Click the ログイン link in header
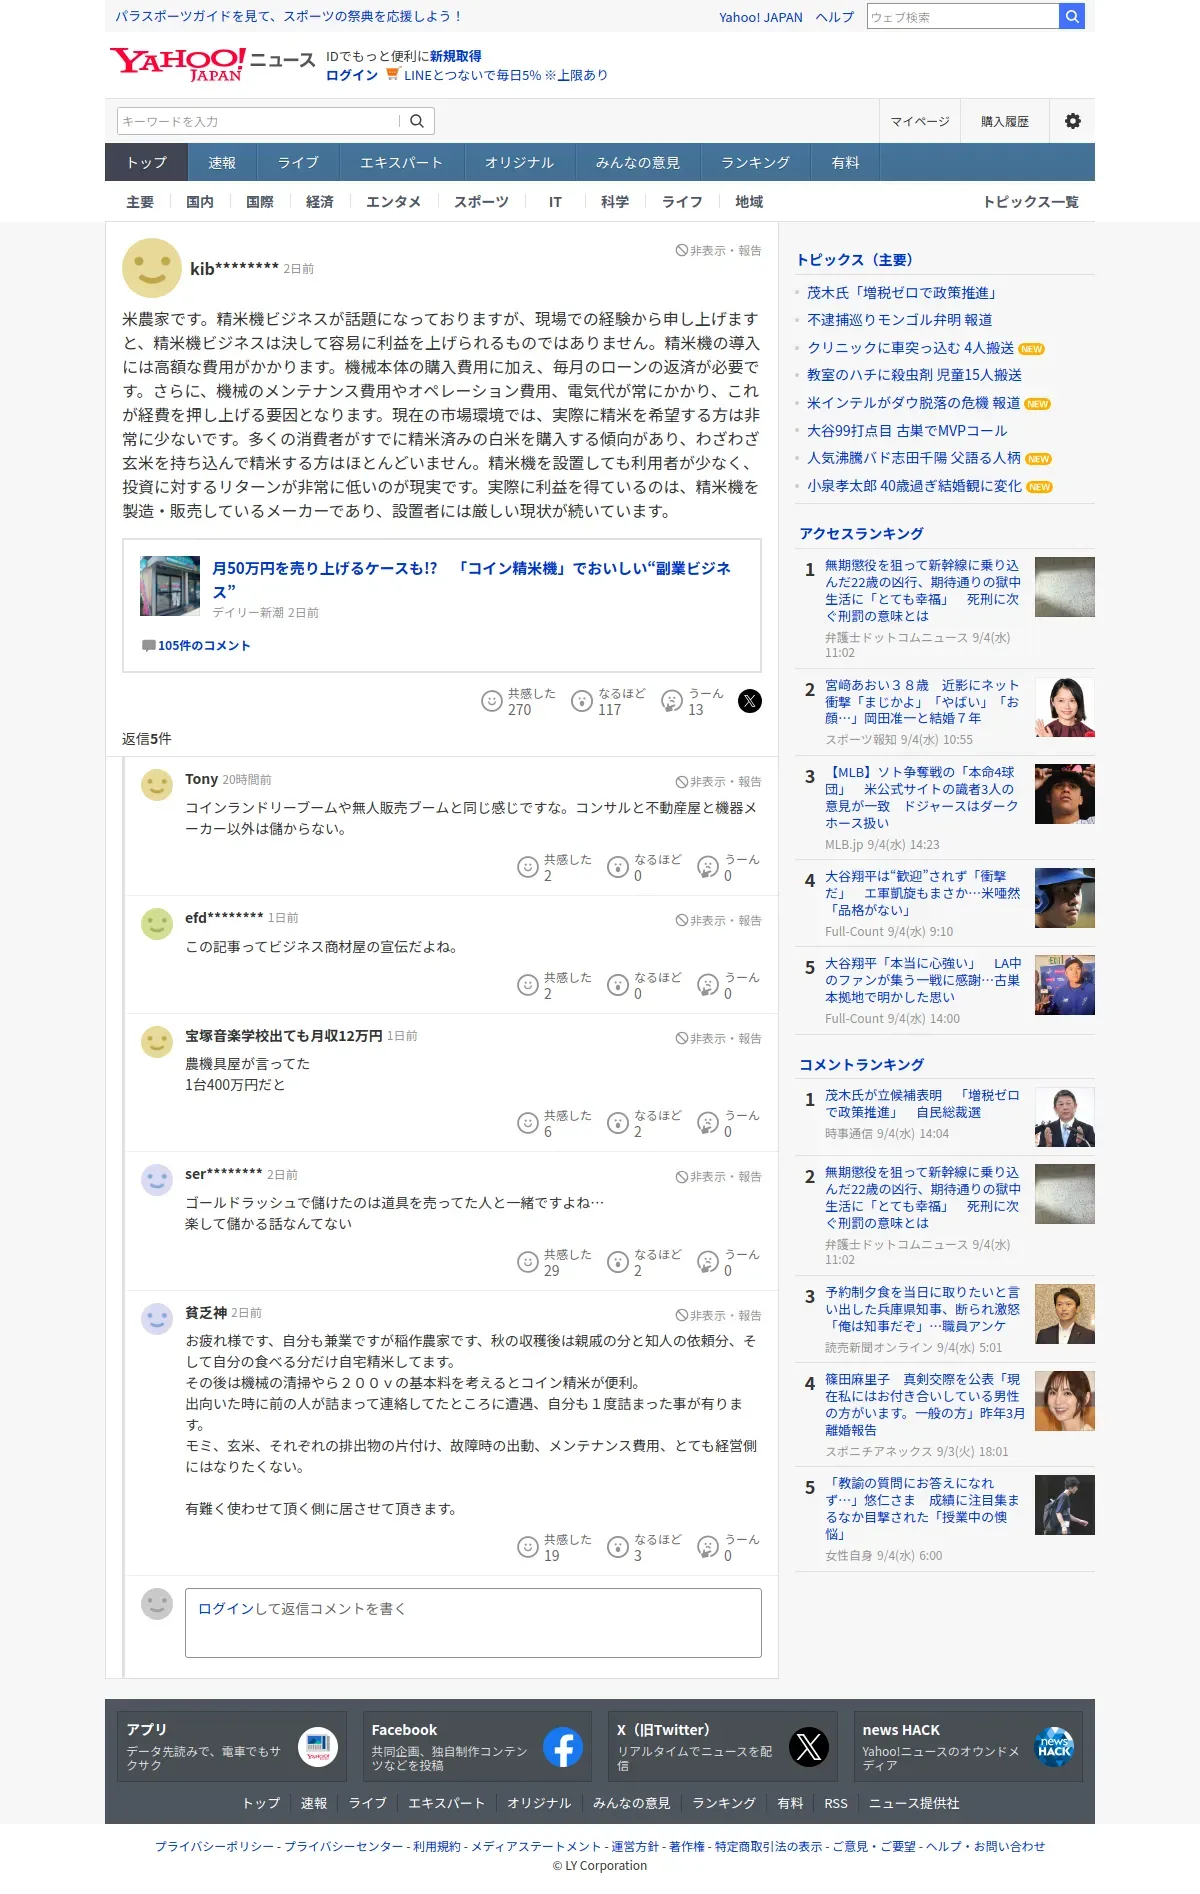Image resolution: width=1200 pixels, height=1894 pixels. [352, 75]
